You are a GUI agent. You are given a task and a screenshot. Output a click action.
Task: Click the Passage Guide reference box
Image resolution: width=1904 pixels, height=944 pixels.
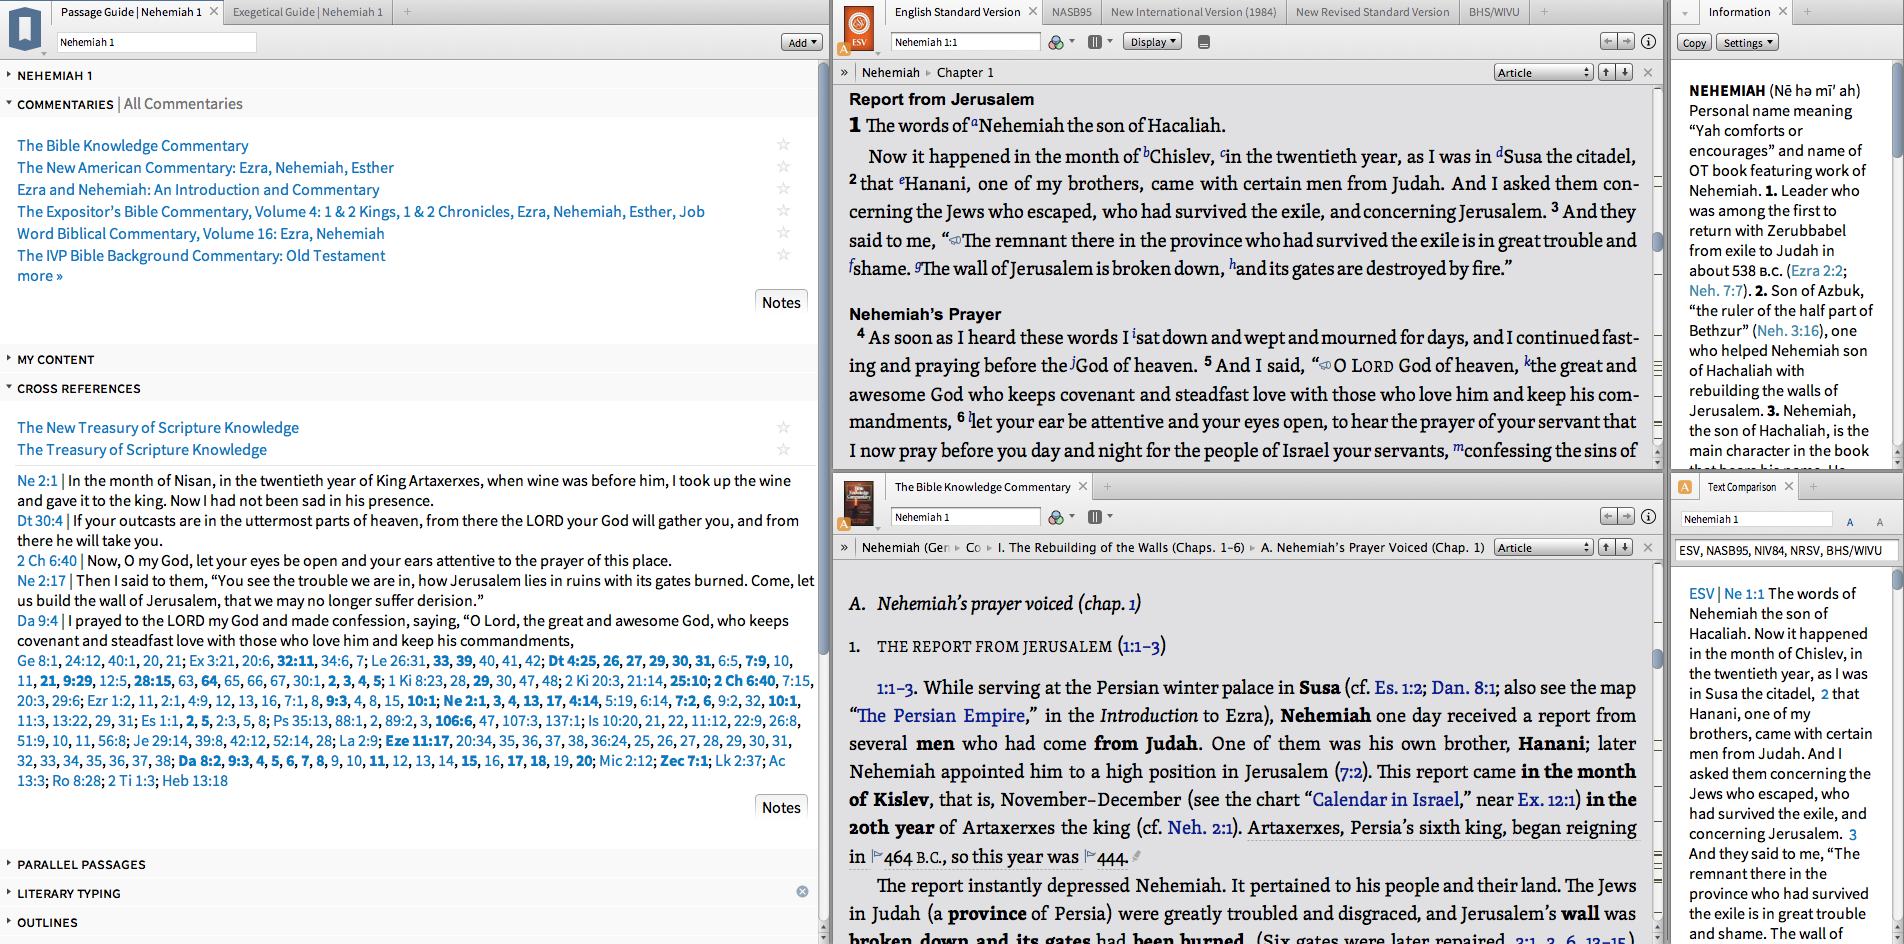156,42
